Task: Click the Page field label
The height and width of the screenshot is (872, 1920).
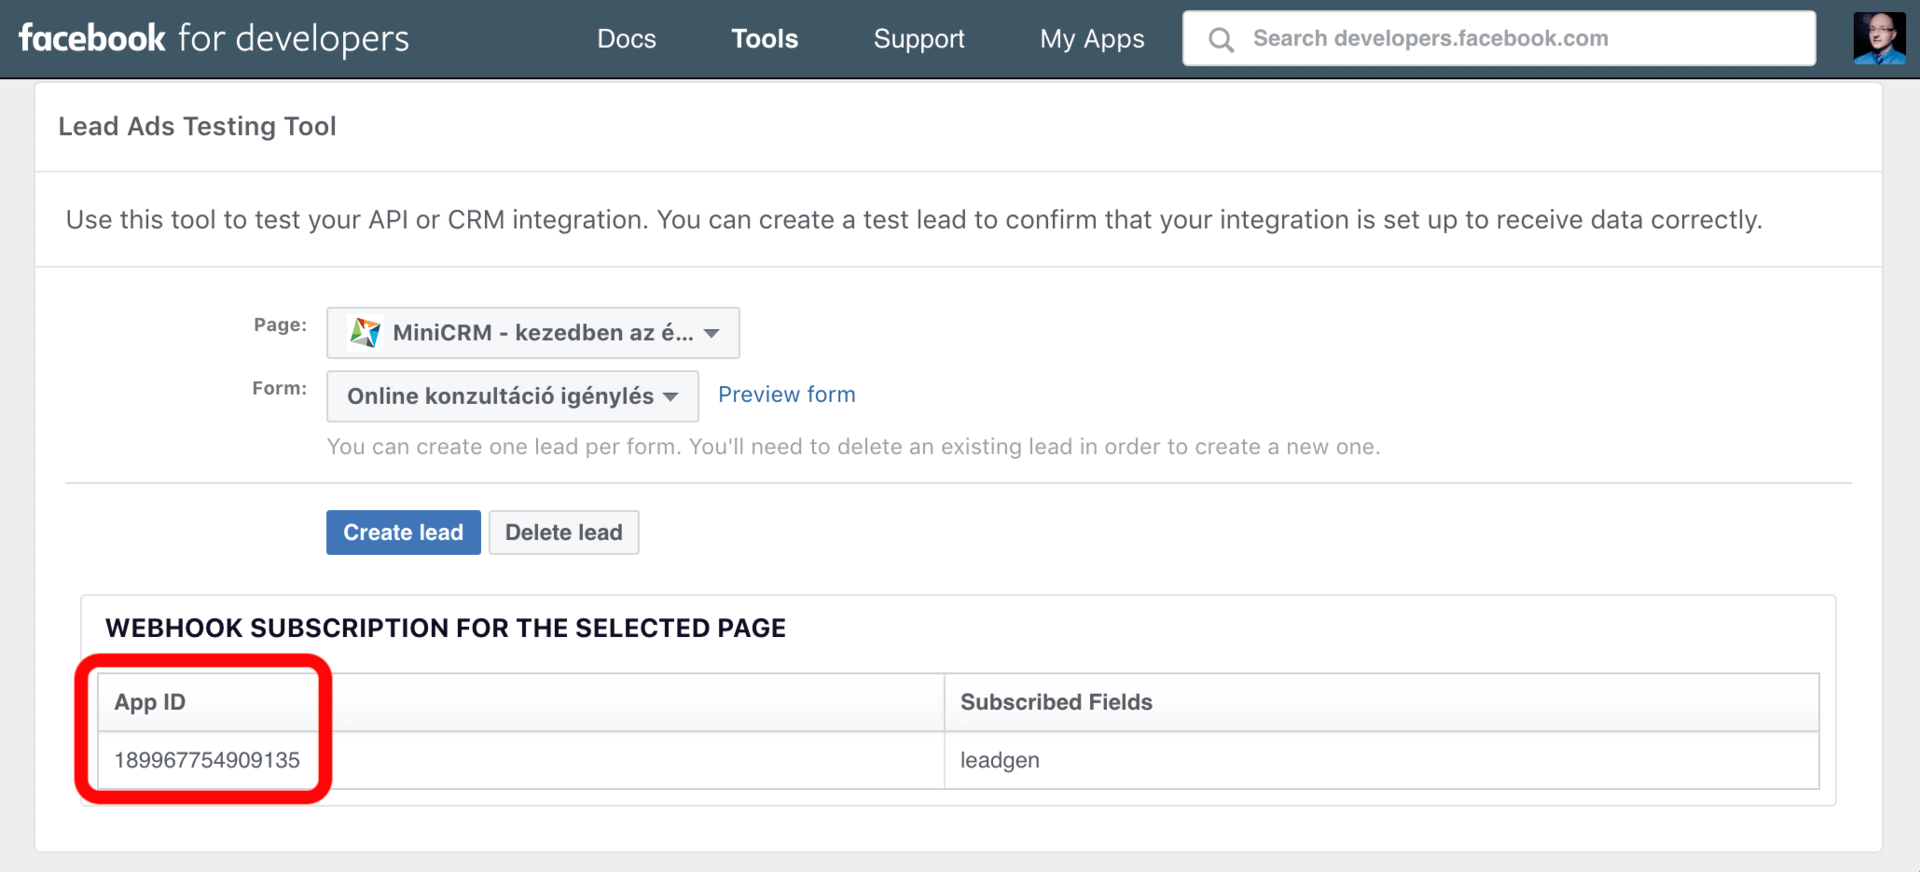Action: pos(280,325)
